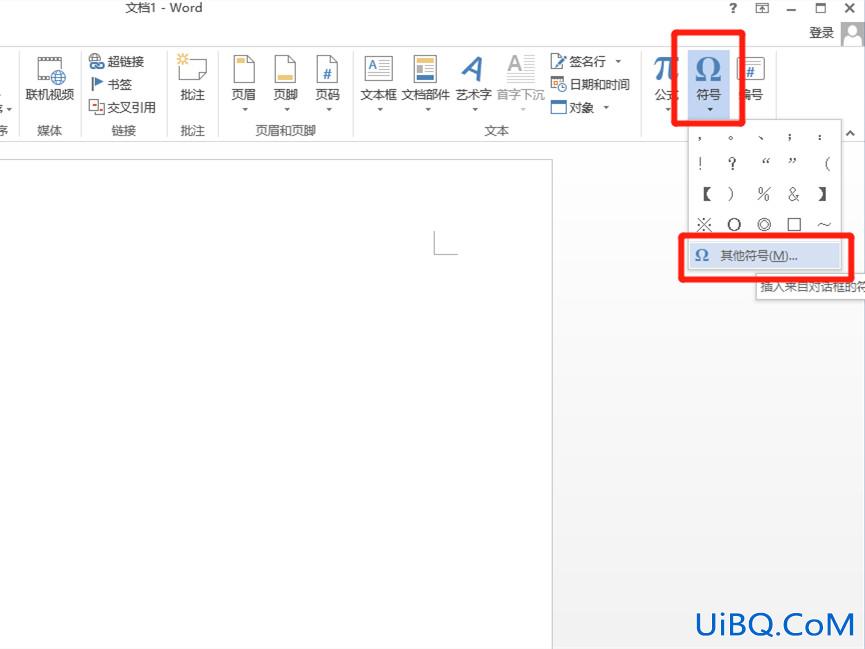
Task: Add a bookmark (书签)
Action: point(111,84)
